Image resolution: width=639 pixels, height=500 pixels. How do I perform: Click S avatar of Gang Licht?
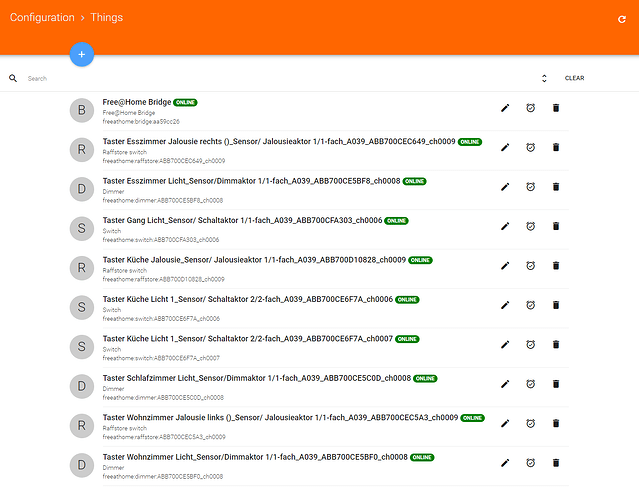82,229
